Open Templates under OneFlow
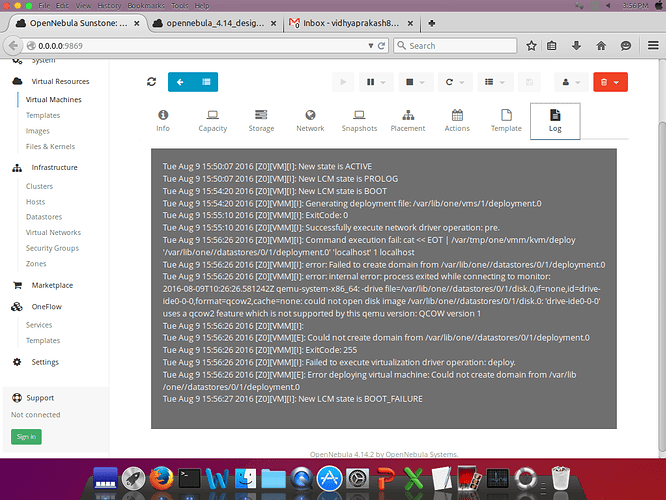666x500 pixels. point(43,340)
